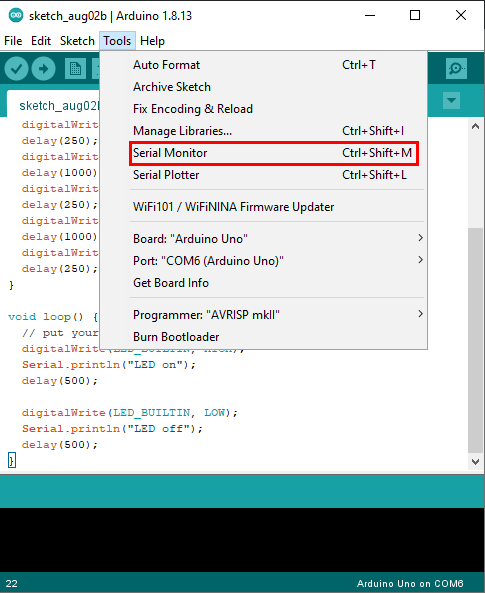Click scrollbar down arrow in editor
This screenshot has height=593, width=485.
pyautogui.click(x=476, y=462)
